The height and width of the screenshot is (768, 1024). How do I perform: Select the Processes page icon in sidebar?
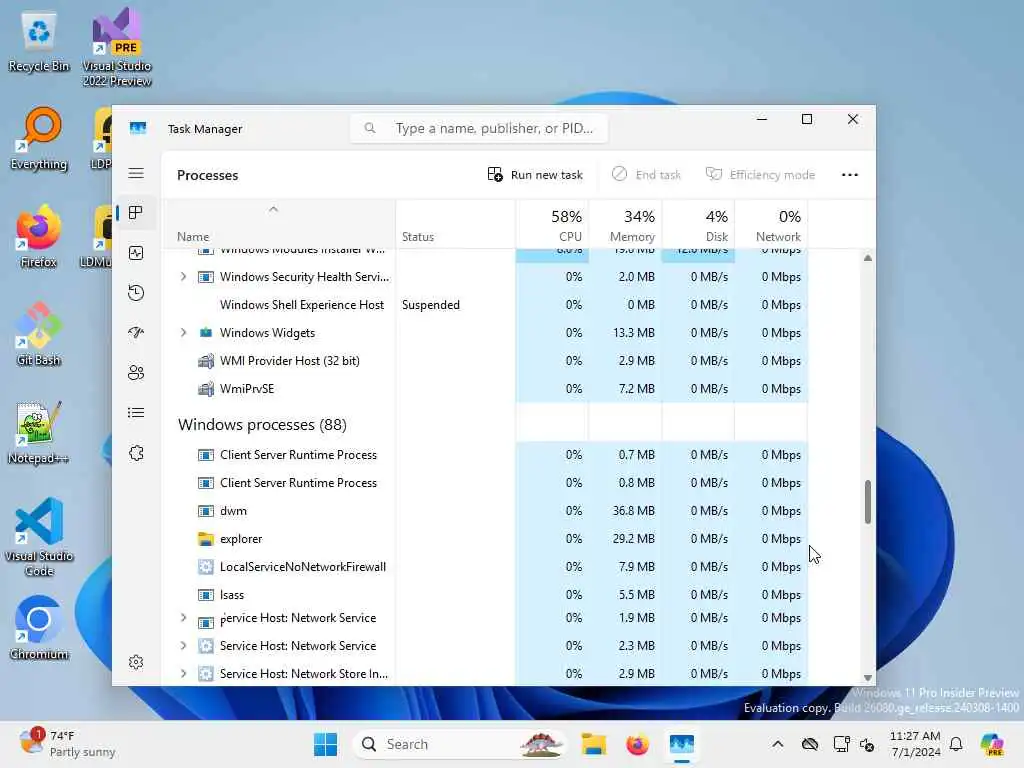click(136, 213)
